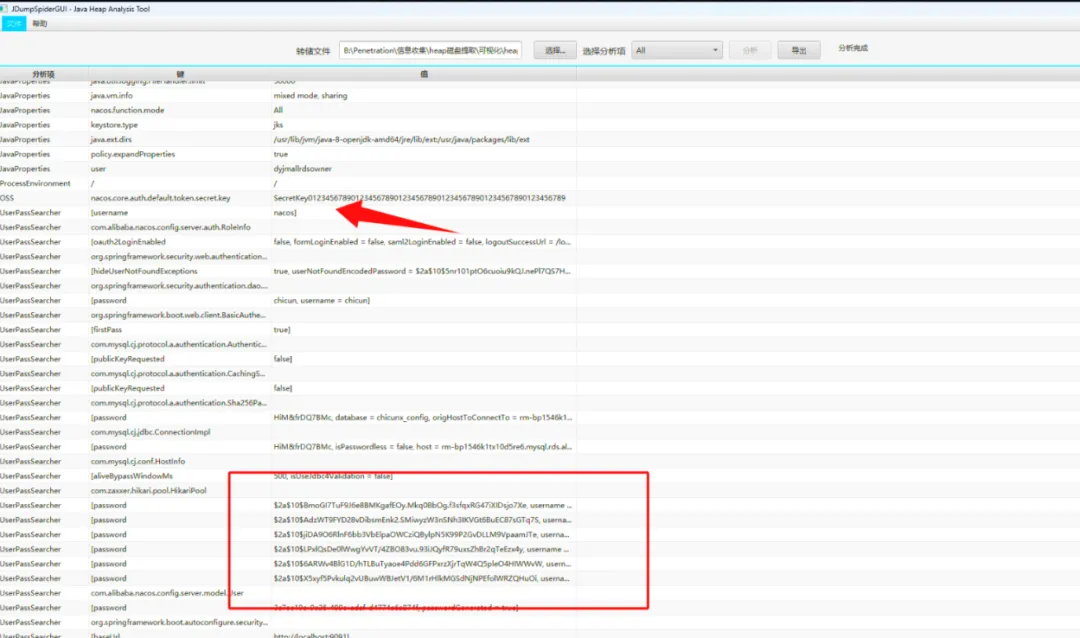Click the $2a$10$AdzWT9FYD2BvDibsmEnk2 hash value
The width and height of the screenshot is (1080, 638).
pyautogui.click(x=422, y=520)
